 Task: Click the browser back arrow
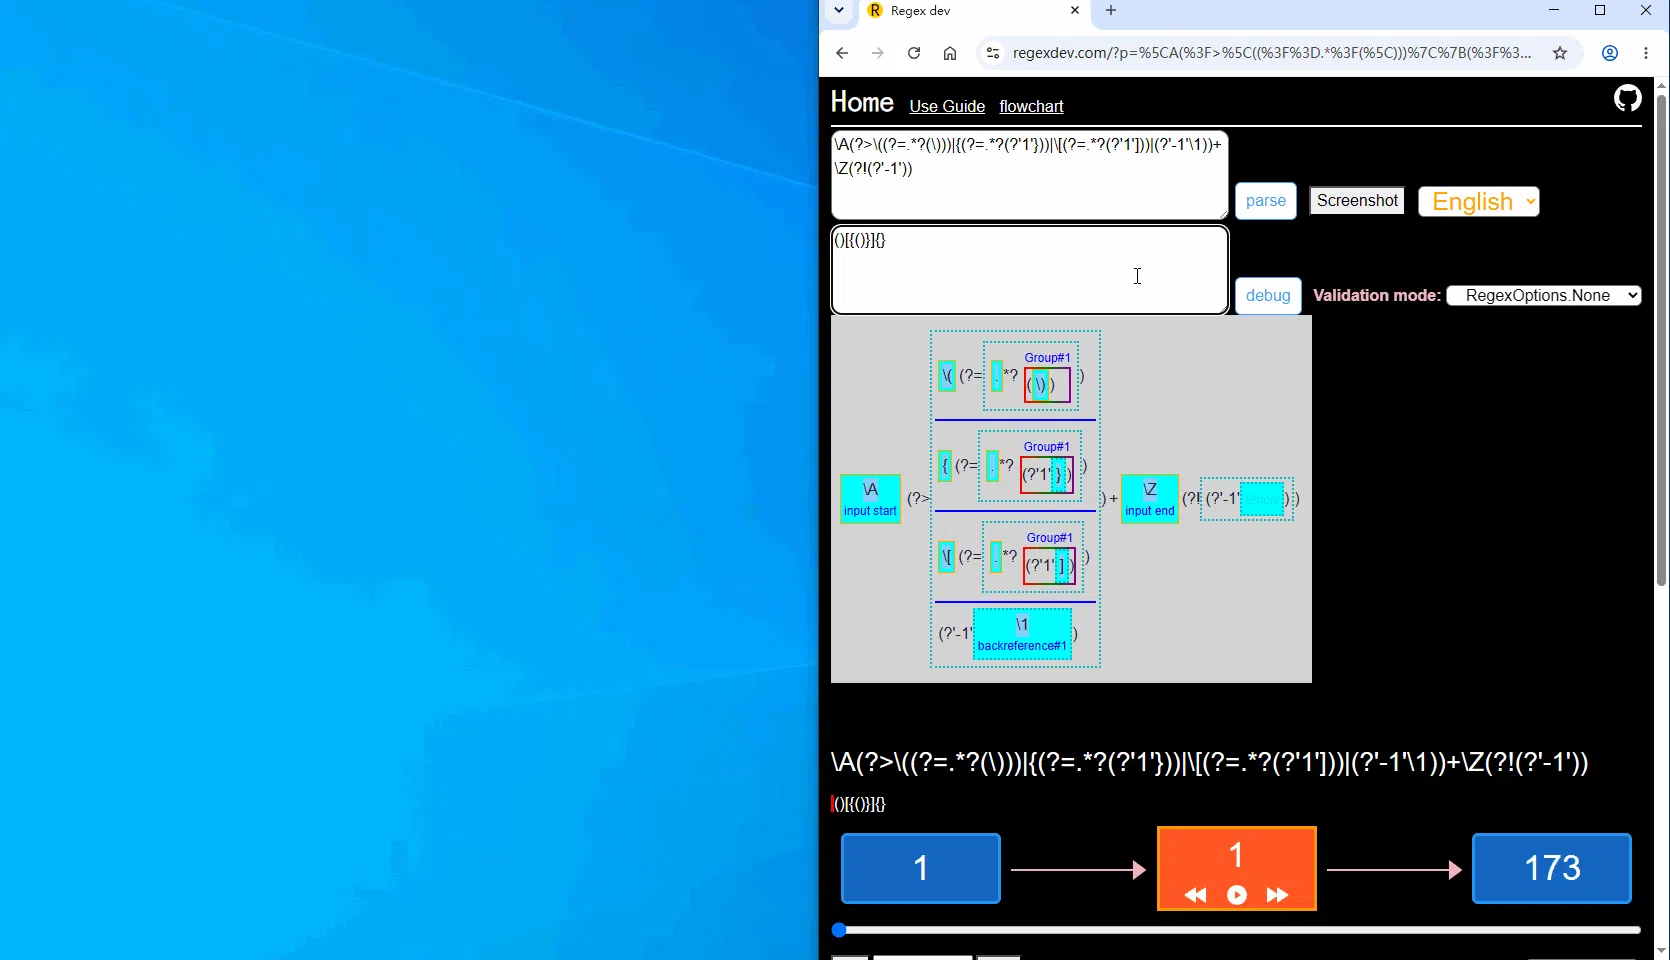(x=842, y=53)
